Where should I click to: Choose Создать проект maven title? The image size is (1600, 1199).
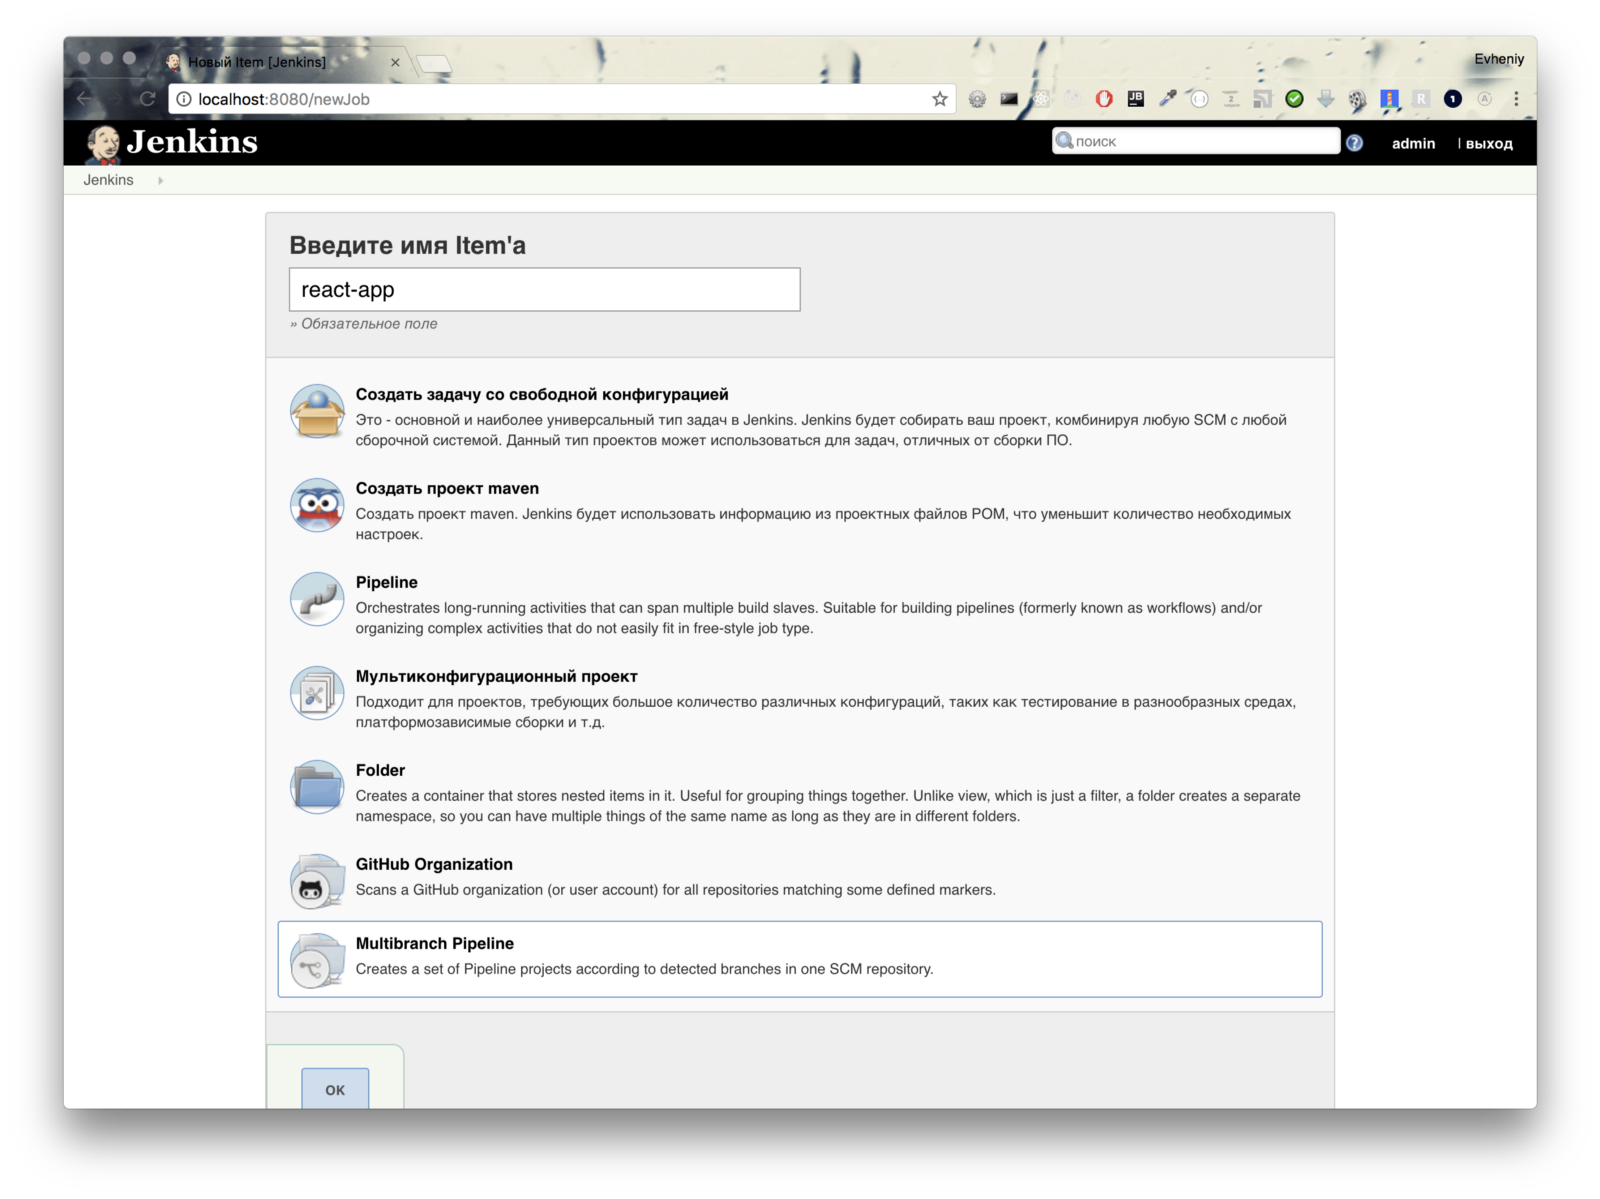tap(447, 488)
